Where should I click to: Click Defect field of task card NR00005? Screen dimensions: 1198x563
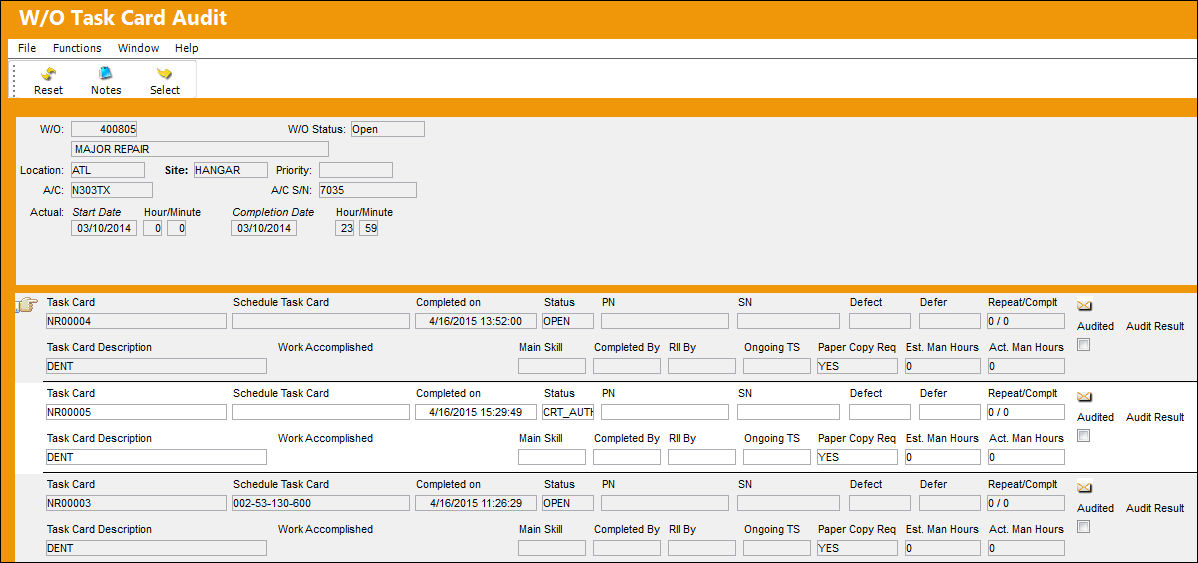coord(879,412)
